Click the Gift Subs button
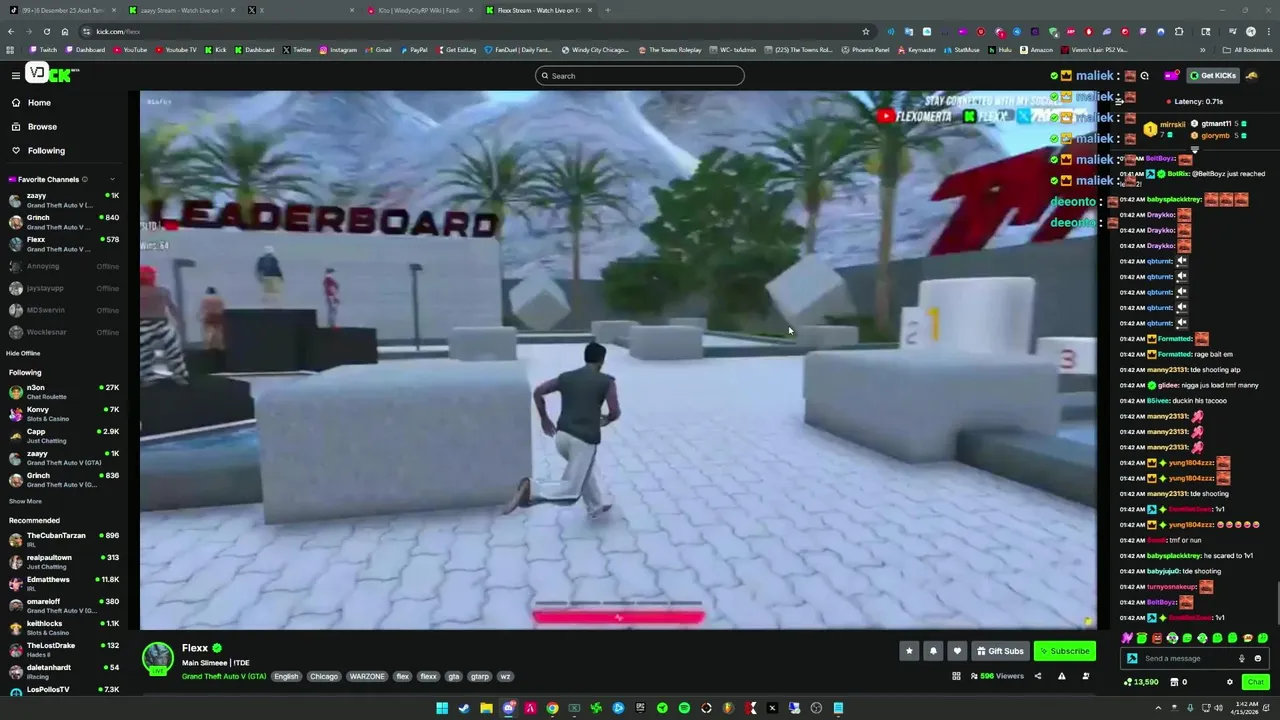Viewport: 1280px width, 720px height. tap(1000, 651)
